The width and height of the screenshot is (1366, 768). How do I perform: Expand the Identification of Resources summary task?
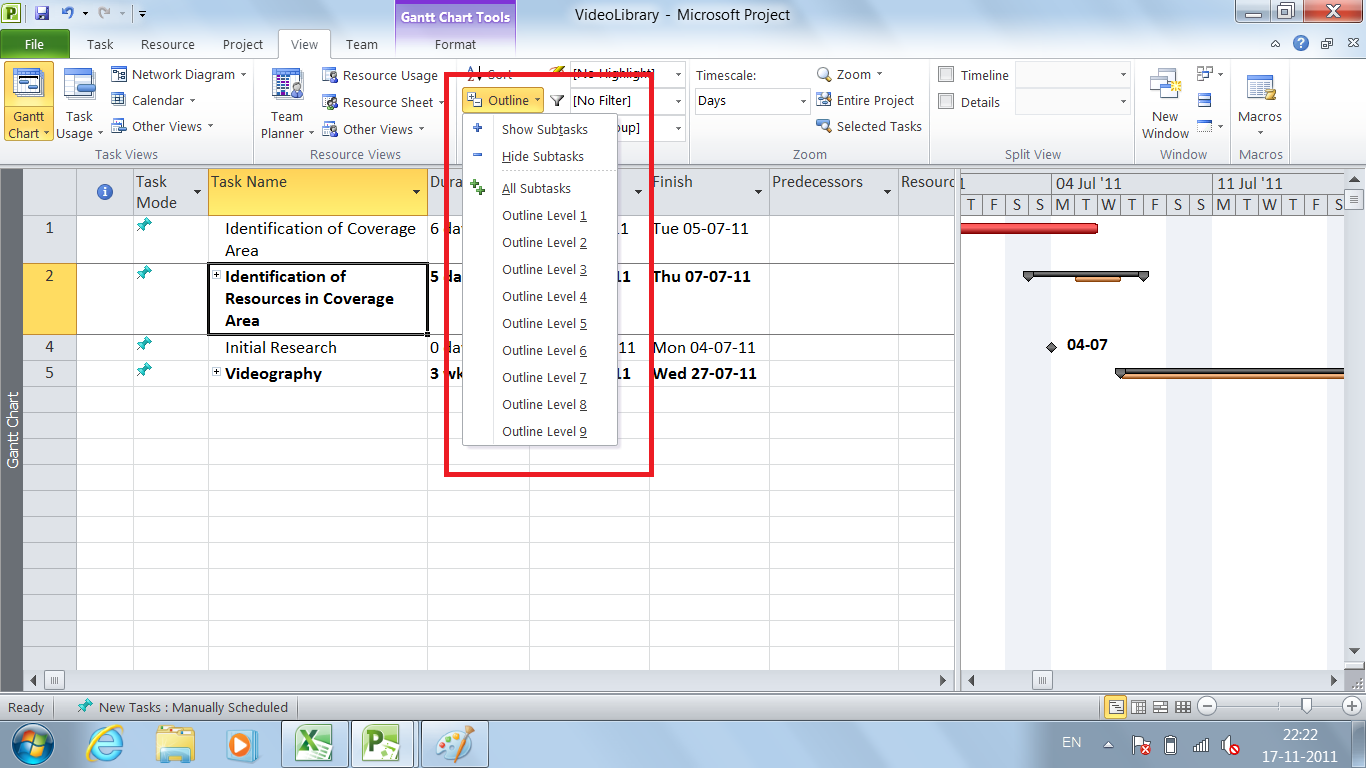[216, 275]
